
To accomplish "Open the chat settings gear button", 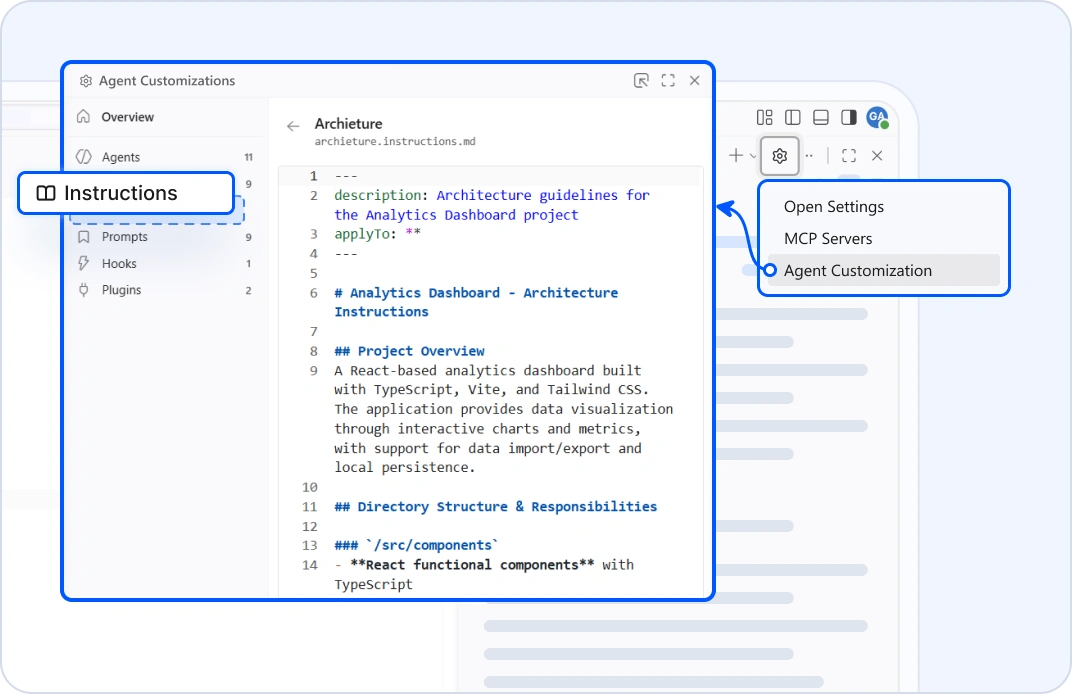I will 779,157.
